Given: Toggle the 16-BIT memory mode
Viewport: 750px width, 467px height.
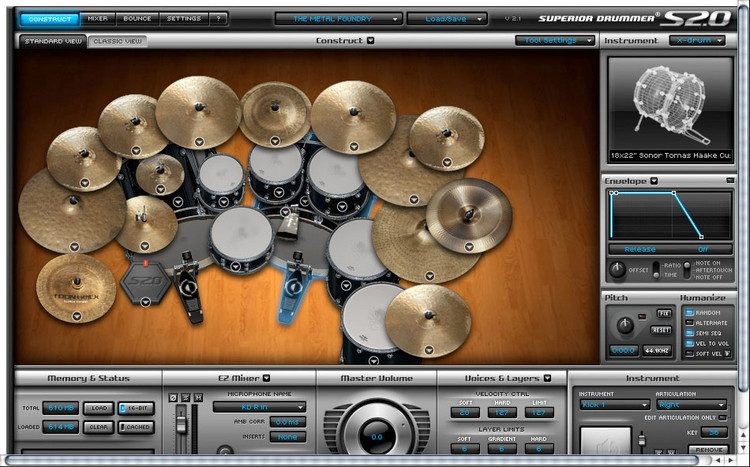Looking at the screenshot, I should coord(136,408).
